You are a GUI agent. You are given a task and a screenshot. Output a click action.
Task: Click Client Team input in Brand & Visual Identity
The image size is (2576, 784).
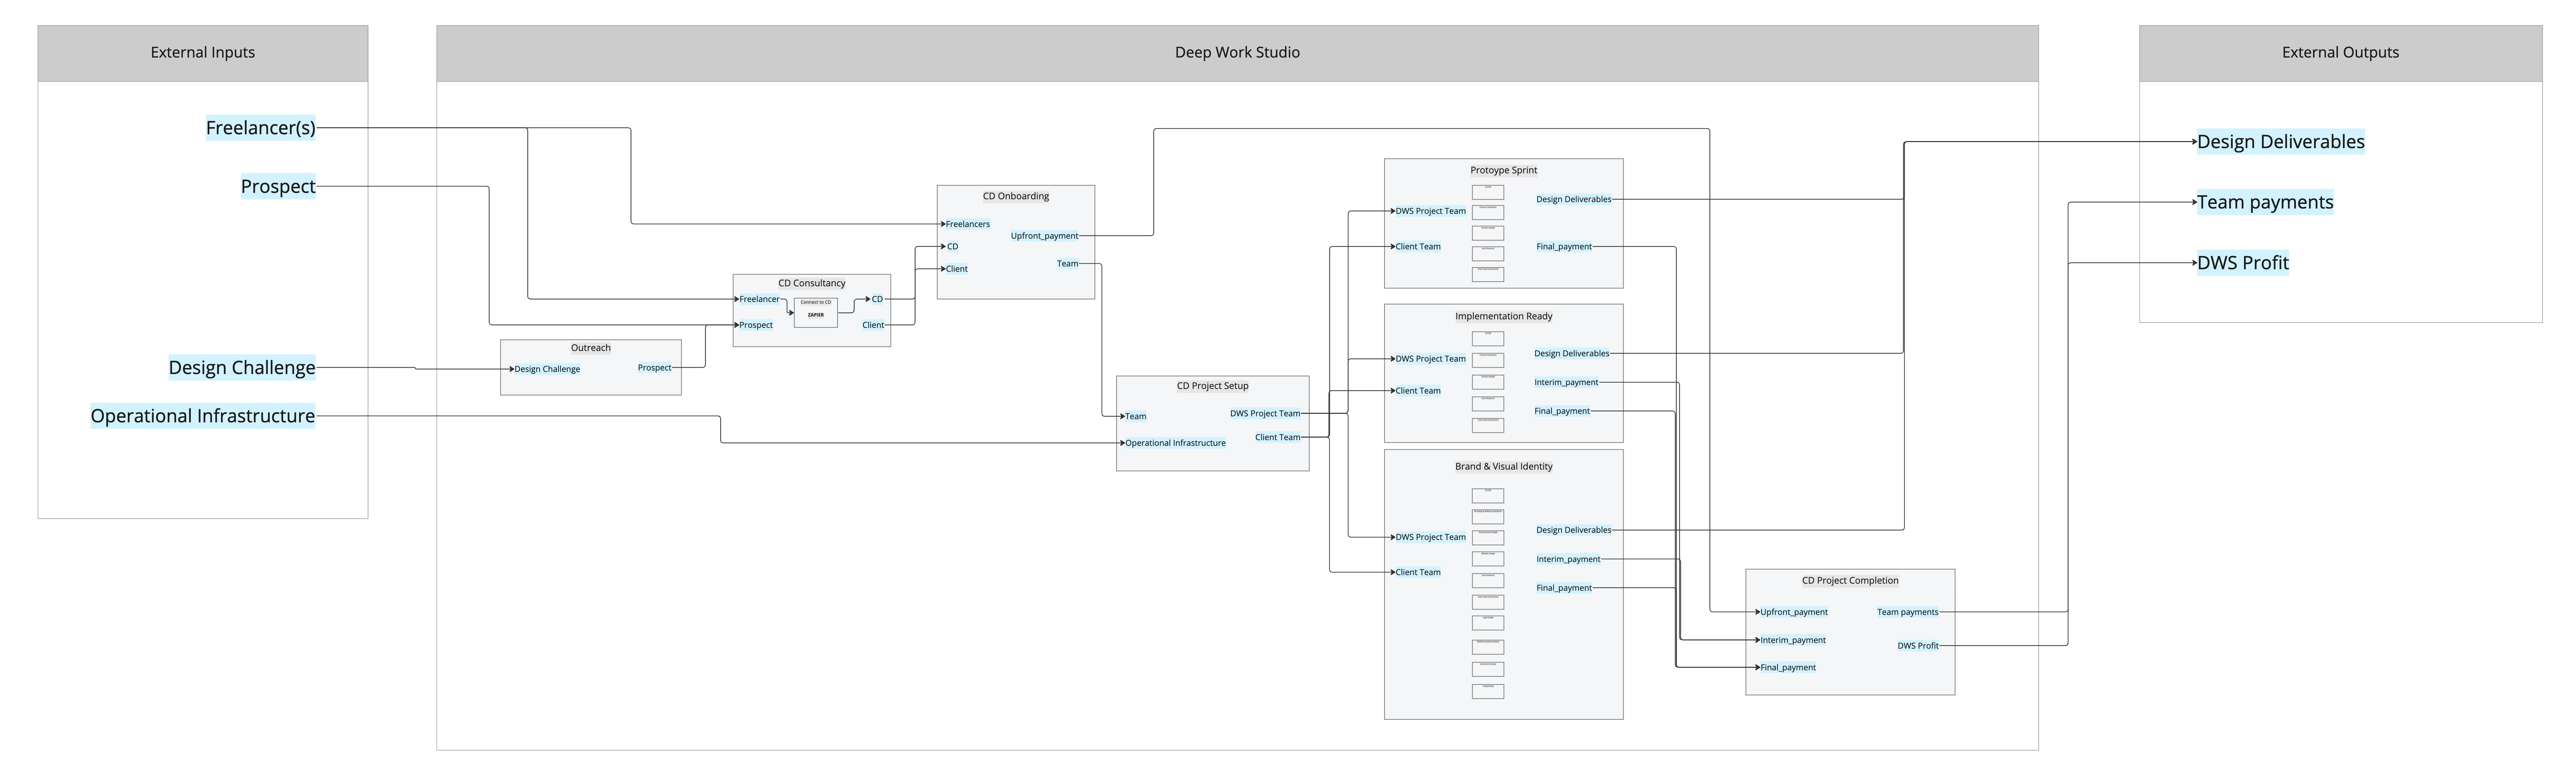(1418, 572)
